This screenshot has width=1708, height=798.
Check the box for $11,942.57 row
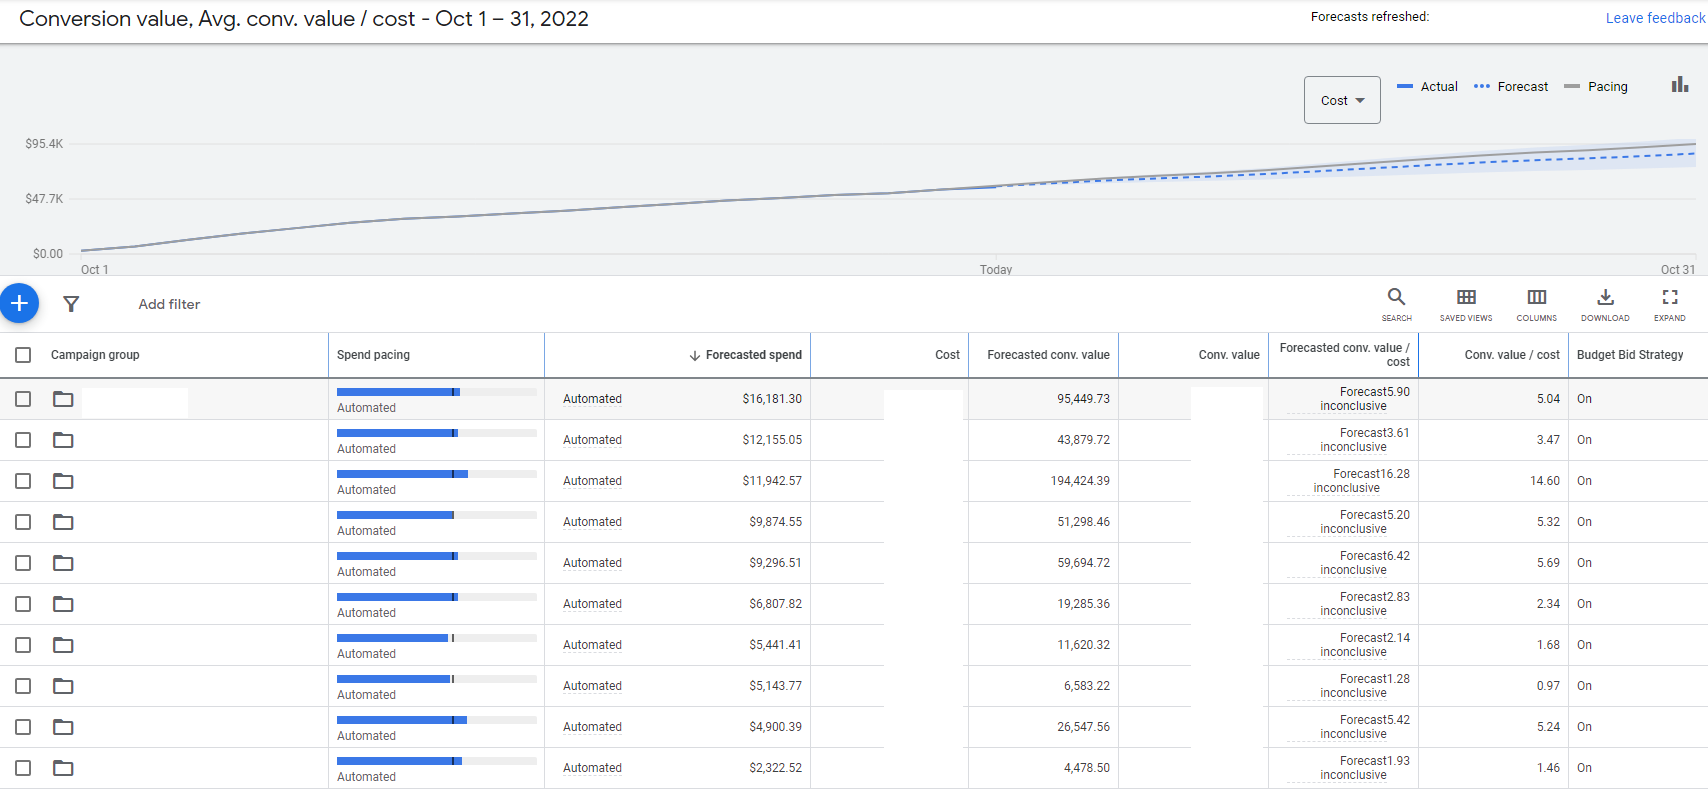tap(23, 481)
